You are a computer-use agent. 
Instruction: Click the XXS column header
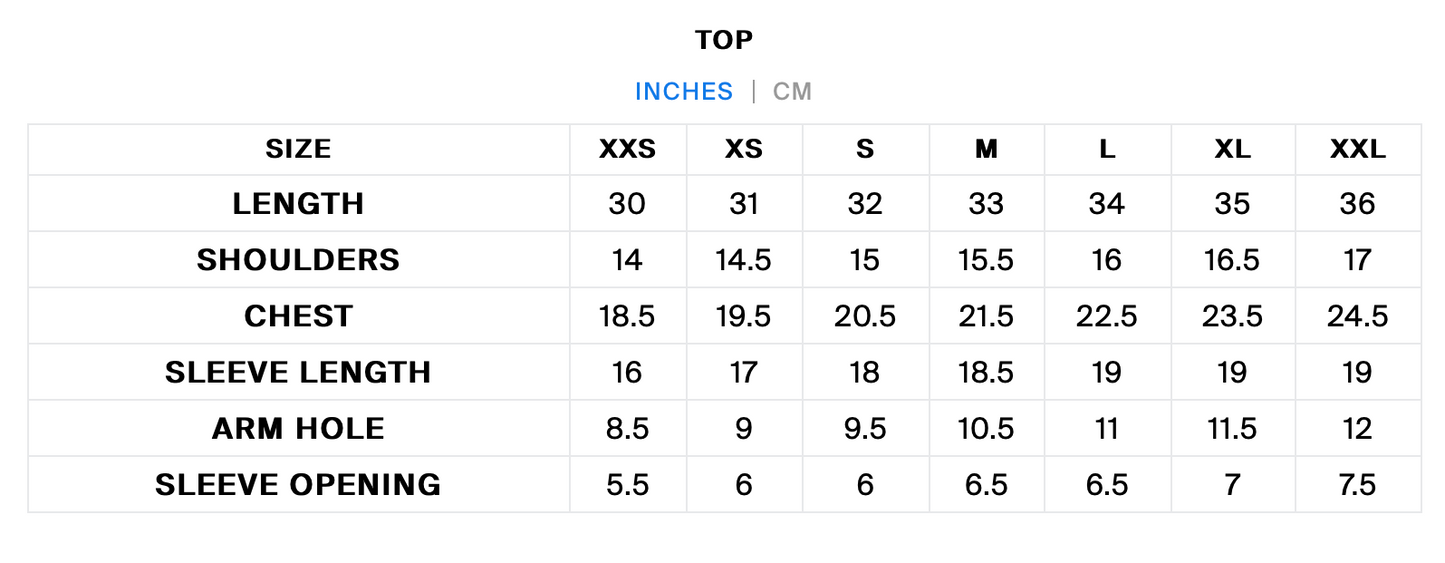pyautogui.click(x=628, y=149)
